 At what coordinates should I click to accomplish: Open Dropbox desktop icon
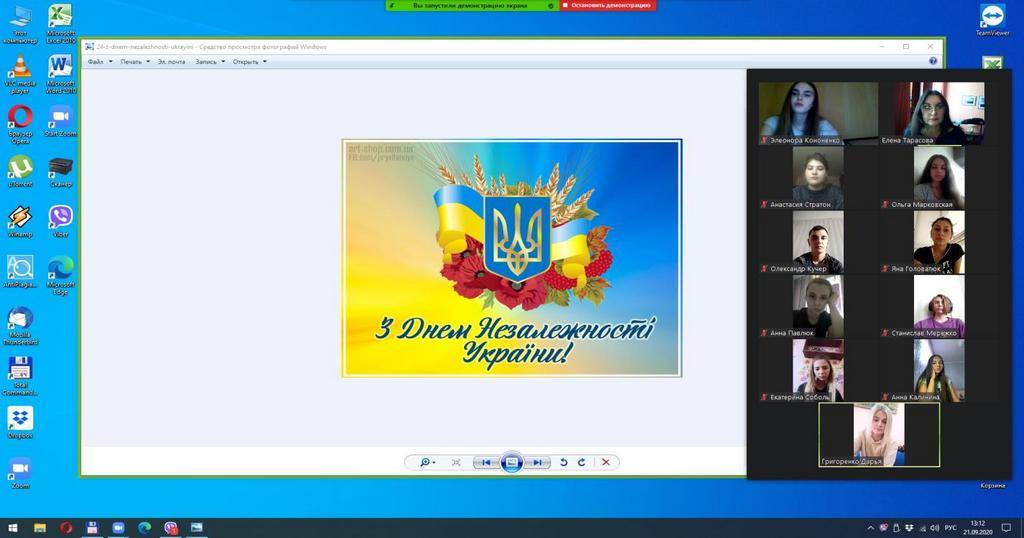20,423
